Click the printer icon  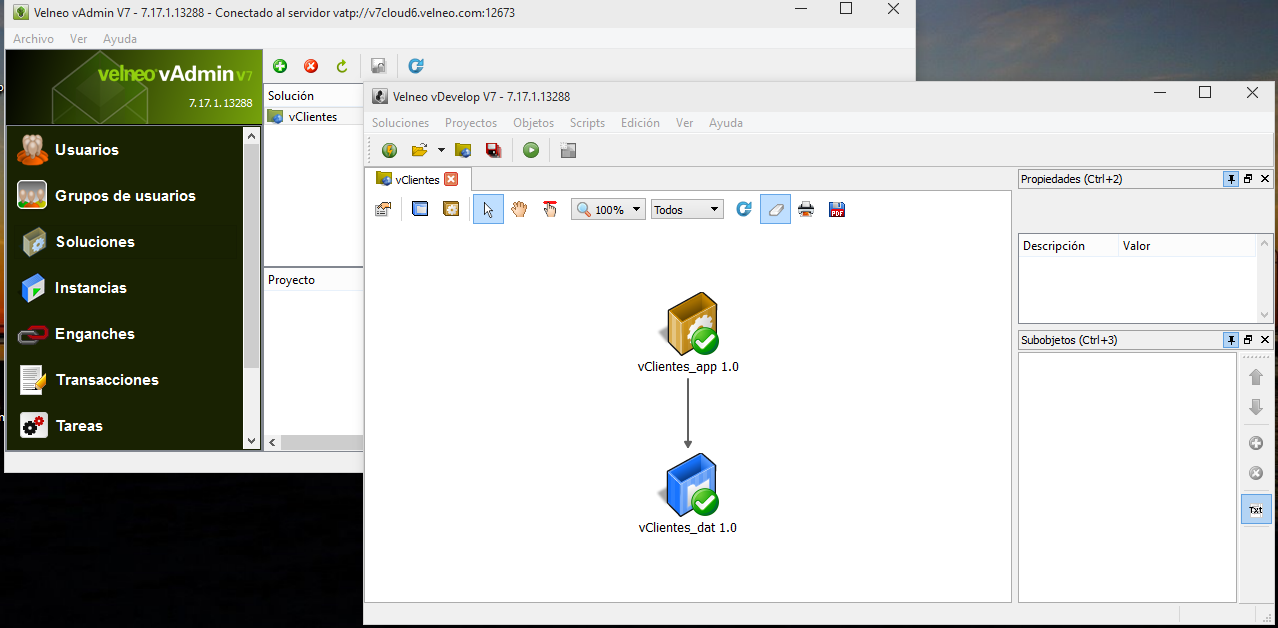click(x=806, y=210)
